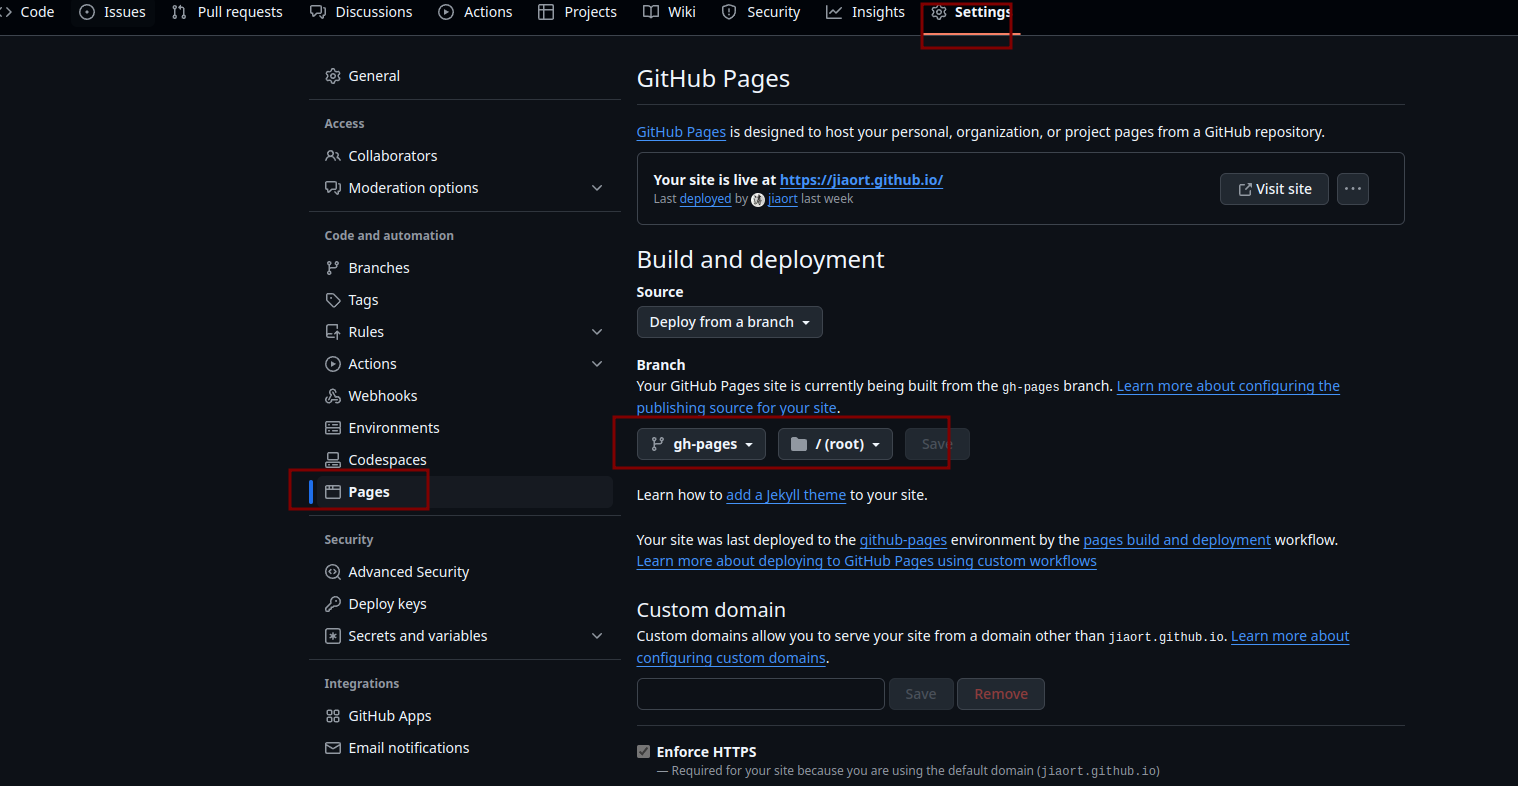Open the Actions tab in top navigation
Viewport: 1518px width, 786px height.
pos(476,12)
